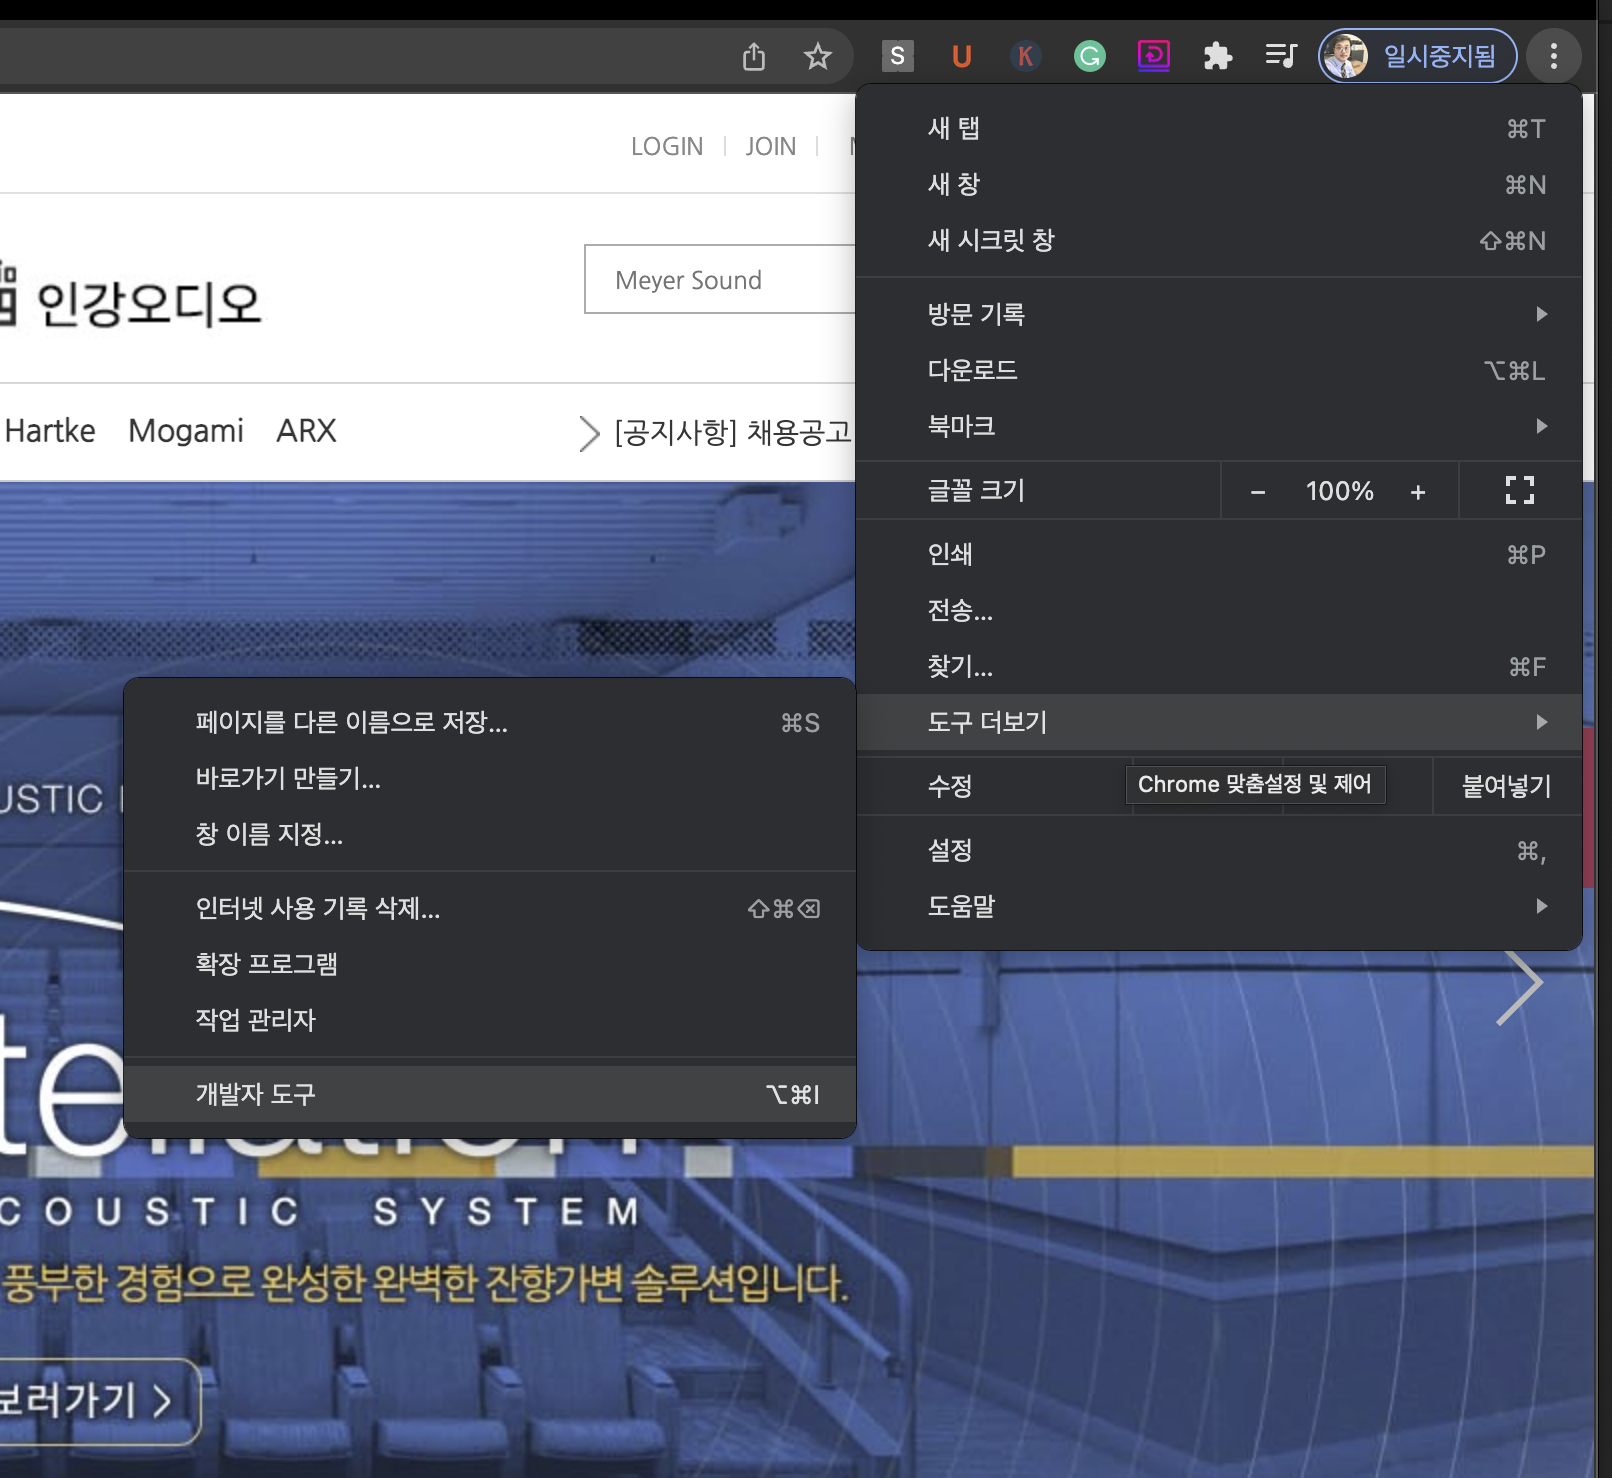1612x1478 pixels.
Task: Open the Mogami brand link
Action: 186,431
